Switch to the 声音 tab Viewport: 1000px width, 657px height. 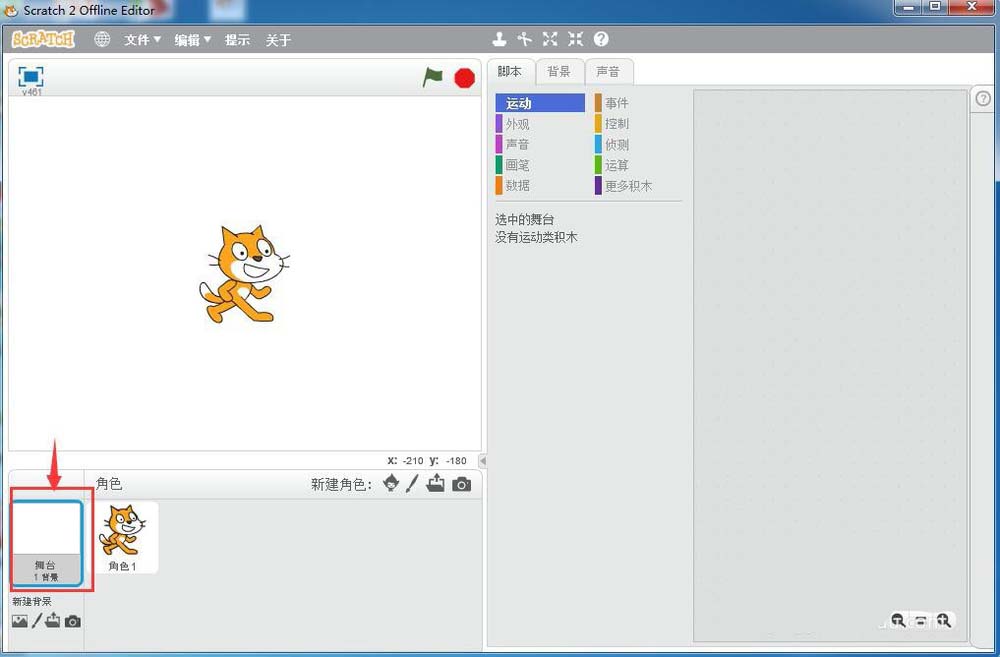[610, 71]
